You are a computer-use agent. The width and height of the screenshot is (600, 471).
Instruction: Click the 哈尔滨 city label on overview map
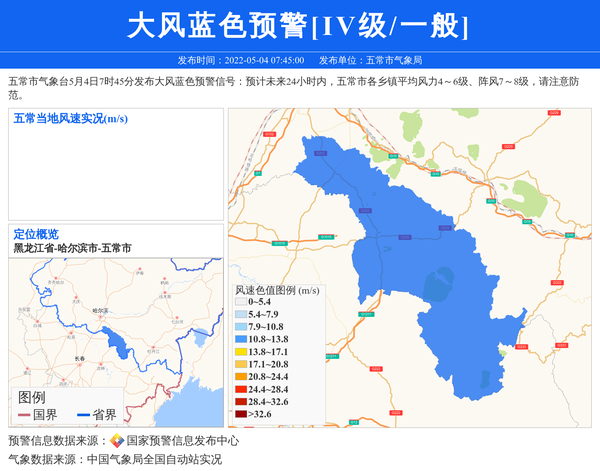(100, 311)
